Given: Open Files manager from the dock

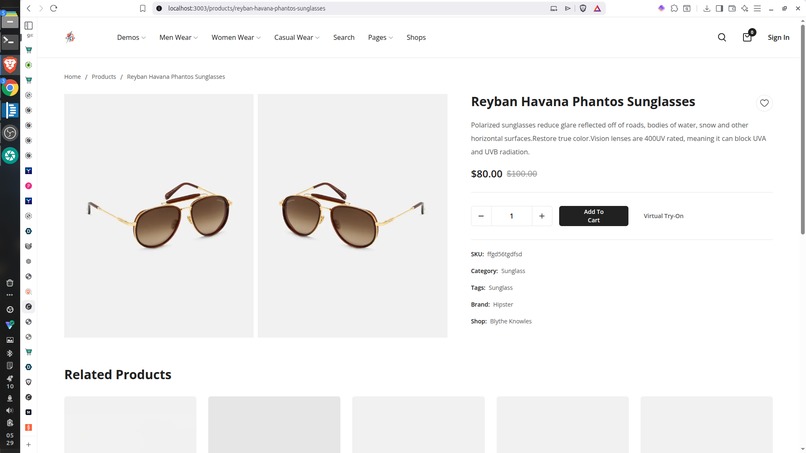Looking at the screenshot, I should tap(10, 21).
